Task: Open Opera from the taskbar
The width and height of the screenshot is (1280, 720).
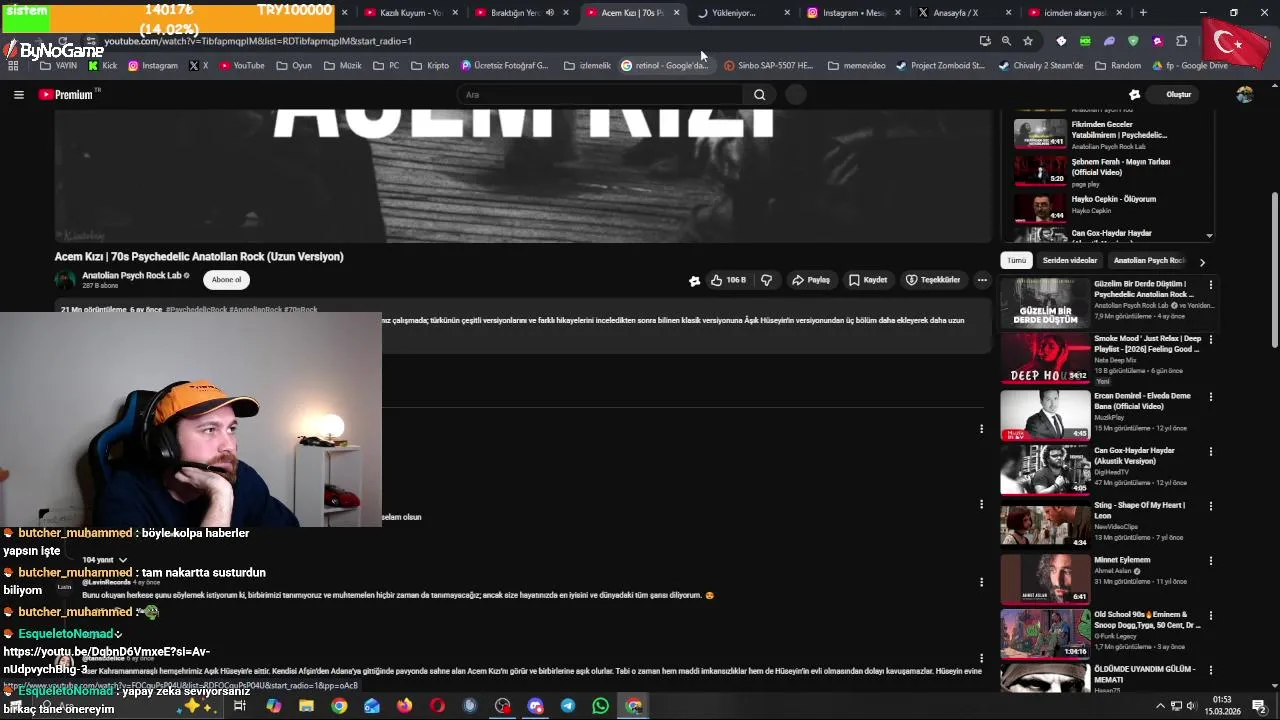Action: [x=437, y=706]
